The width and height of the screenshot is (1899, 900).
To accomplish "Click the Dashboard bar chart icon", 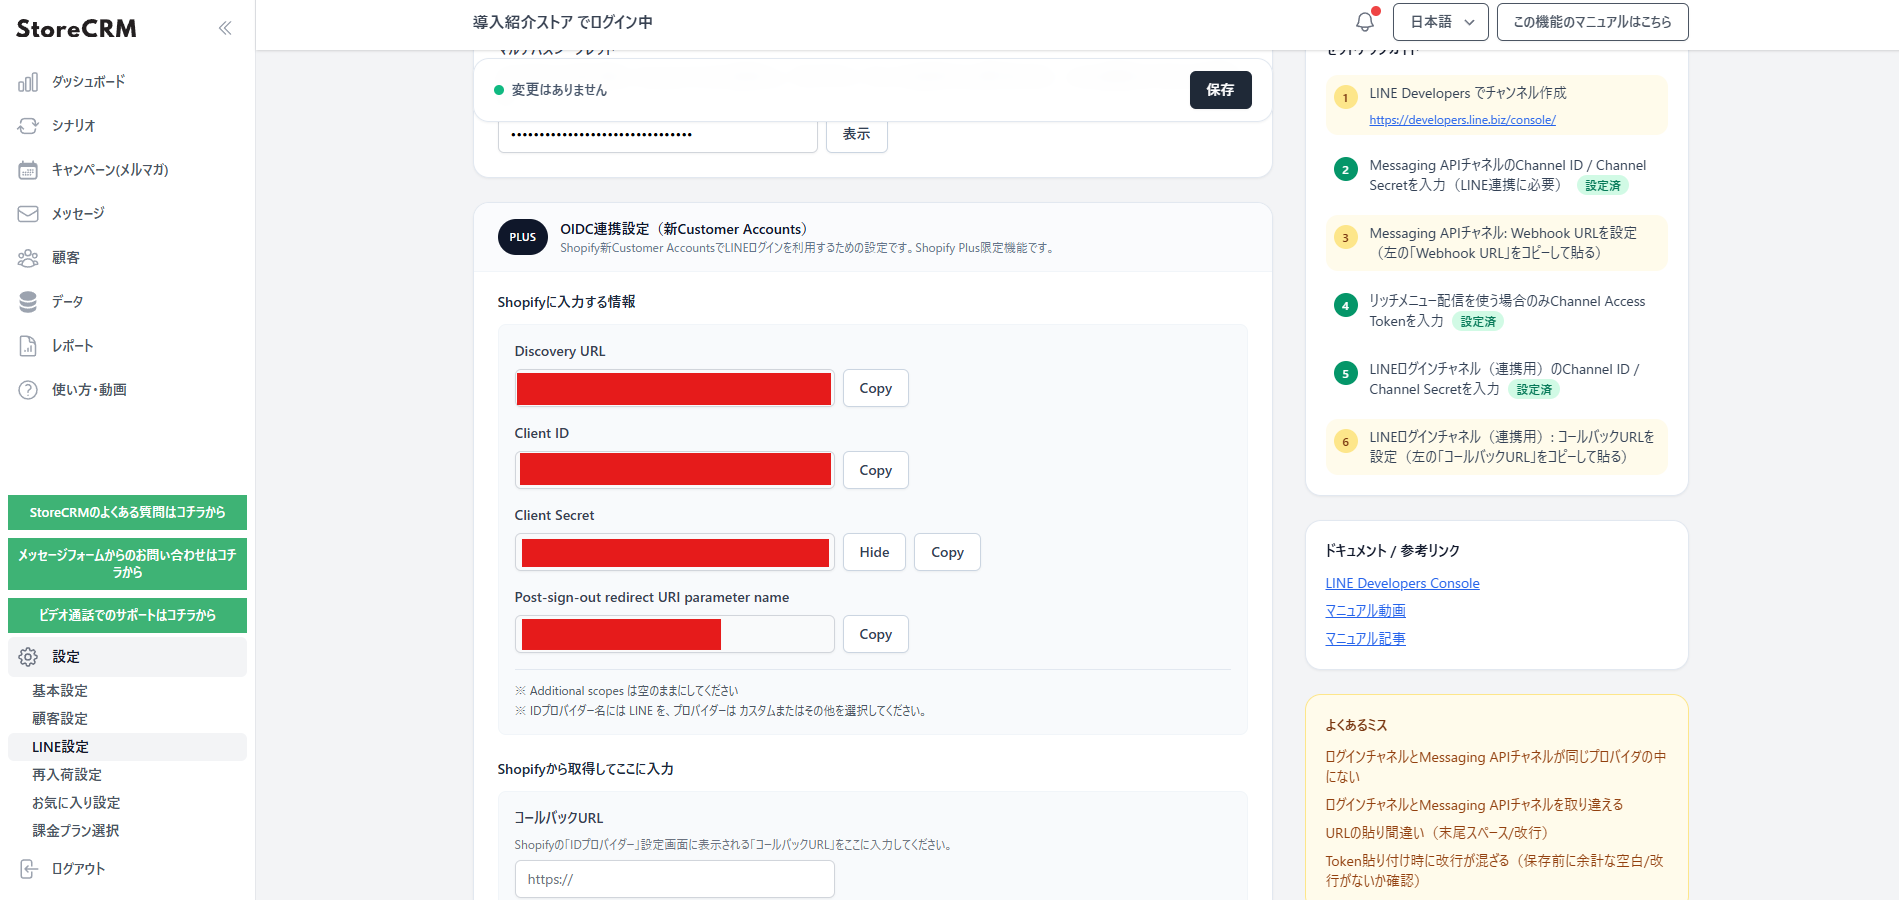I will (28, 82).
